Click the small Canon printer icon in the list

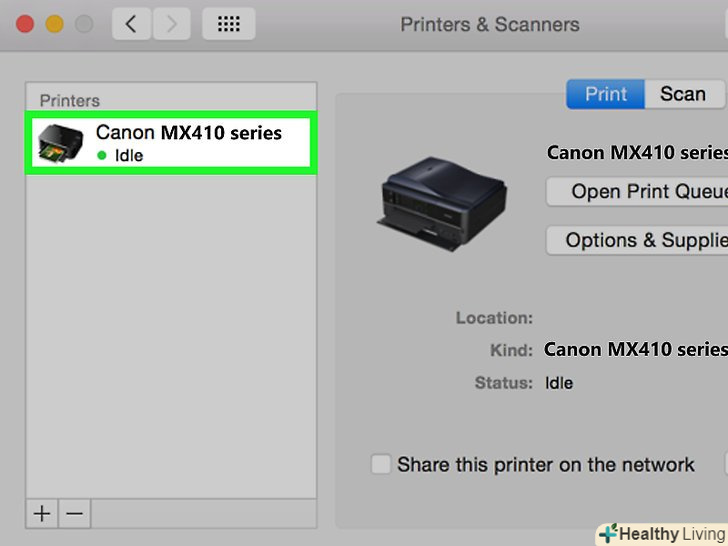(x=61, y=142)
